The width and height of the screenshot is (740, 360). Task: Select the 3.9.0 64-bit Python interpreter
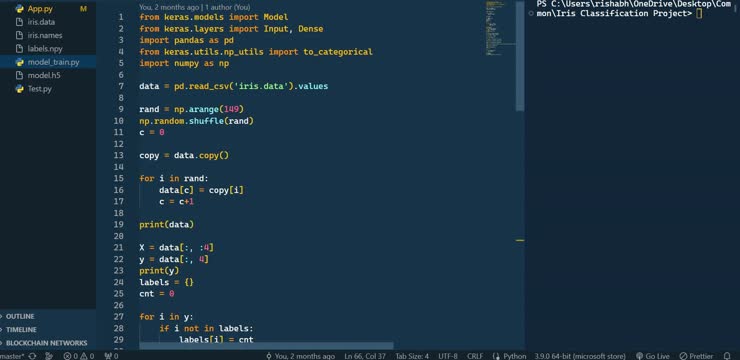580,356
